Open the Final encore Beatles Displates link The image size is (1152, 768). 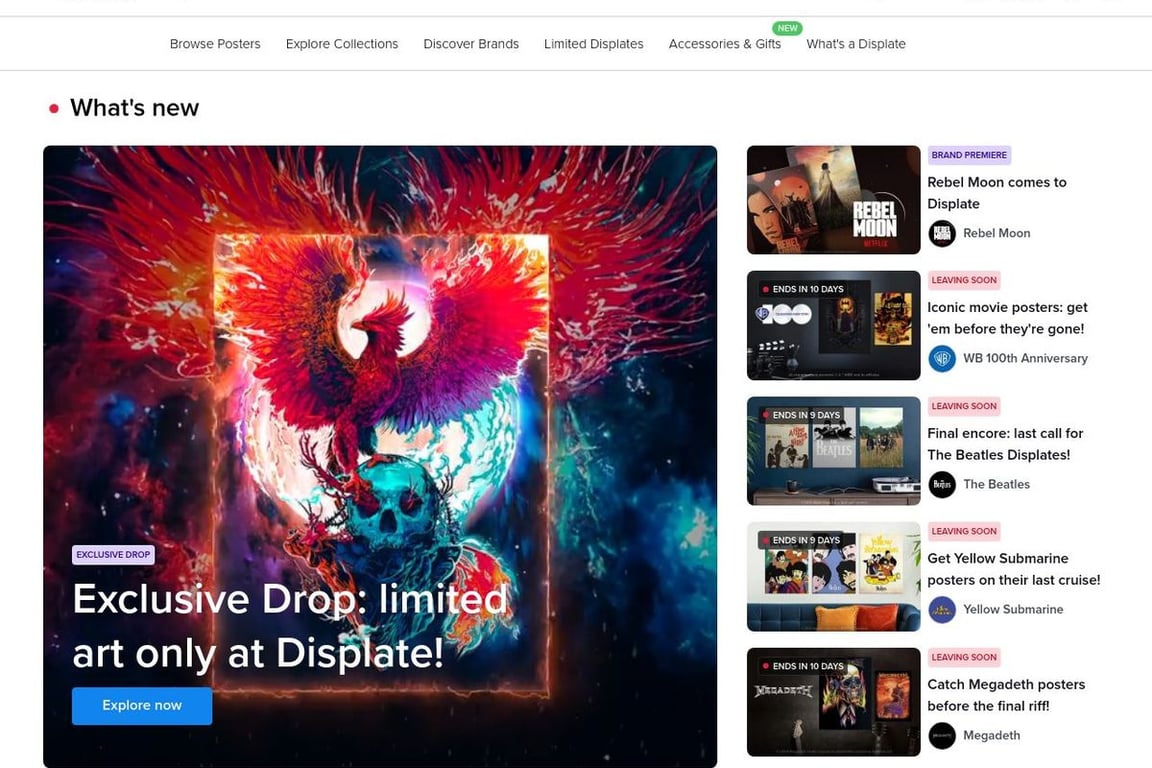[x=1004, y=444]
